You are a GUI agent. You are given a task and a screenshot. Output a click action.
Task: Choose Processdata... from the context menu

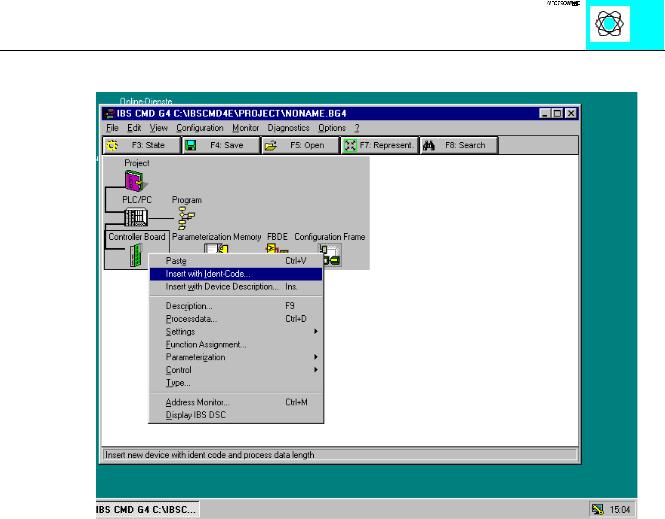click(236, 318)
